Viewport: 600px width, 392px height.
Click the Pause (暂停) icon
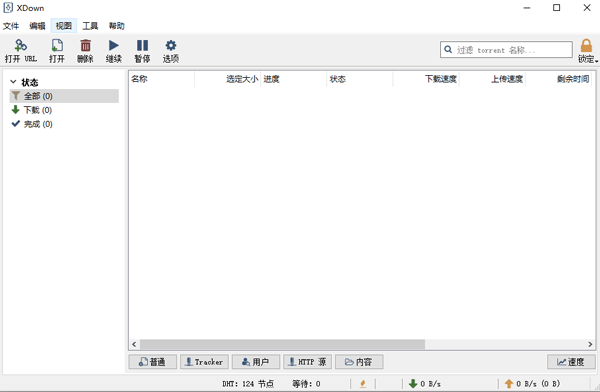(x=142, y=46)
